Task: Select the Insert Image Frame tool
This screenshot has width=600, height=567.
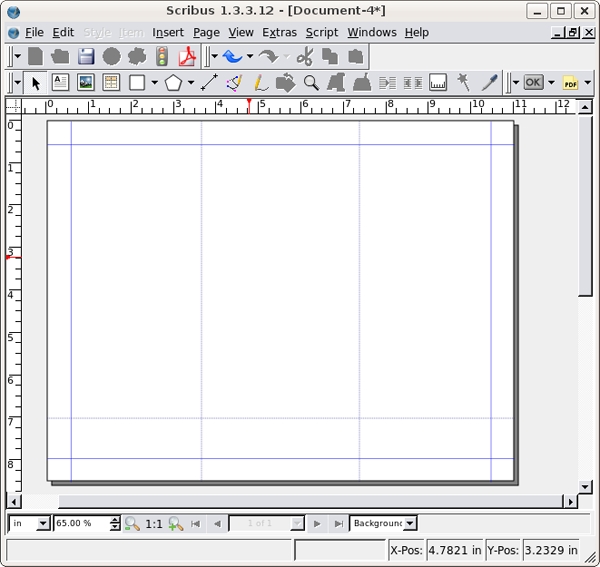Action: (x=86, y=83)
